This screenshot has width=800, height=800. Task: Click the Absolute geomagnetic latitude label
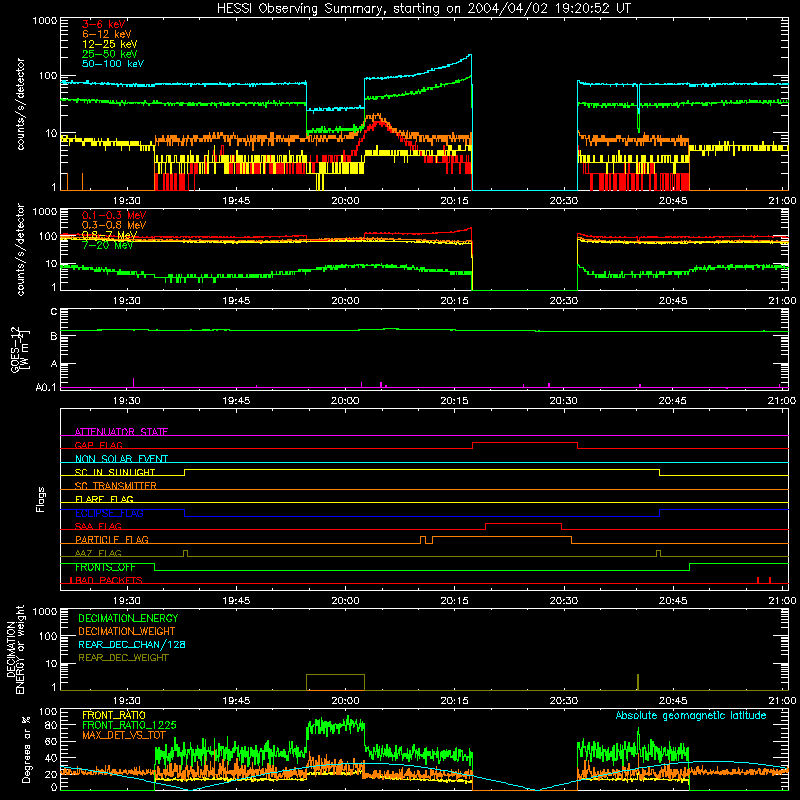(691, 715)
